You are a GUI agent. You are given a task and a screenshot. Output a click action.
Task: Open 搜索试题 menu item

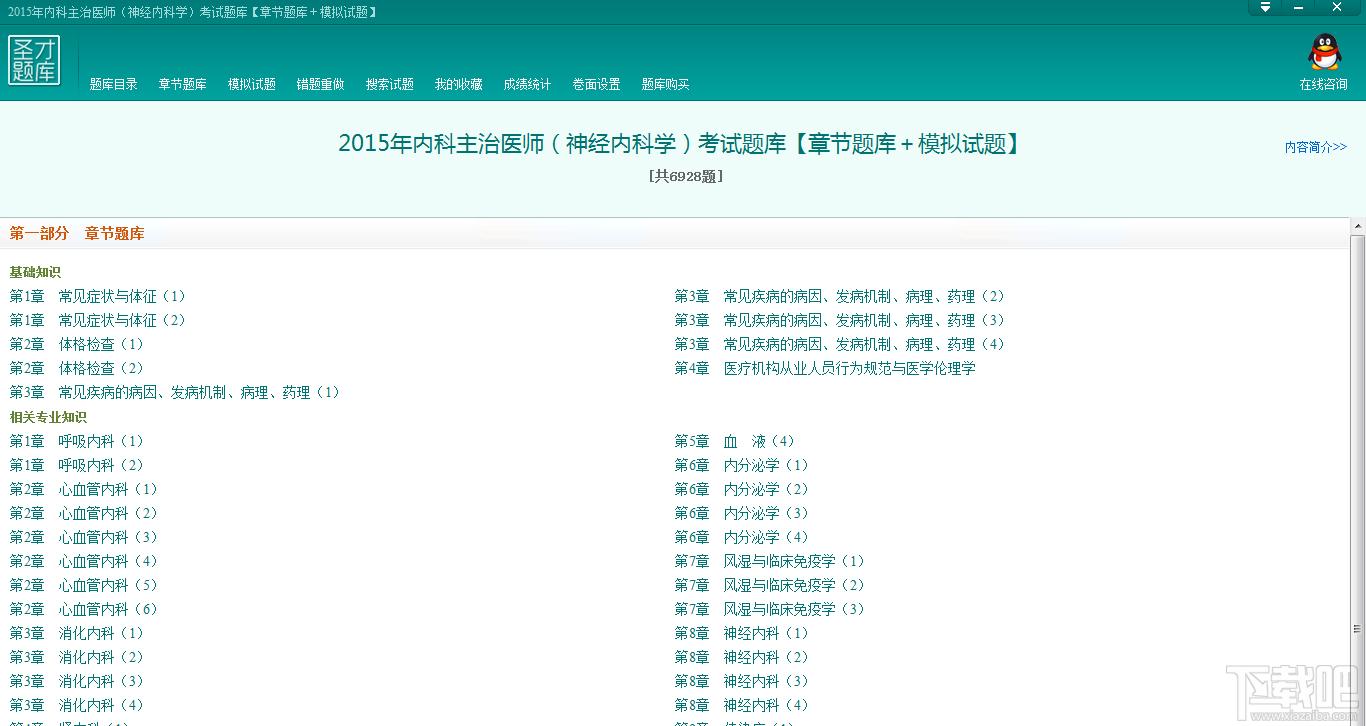click(390, 84)
